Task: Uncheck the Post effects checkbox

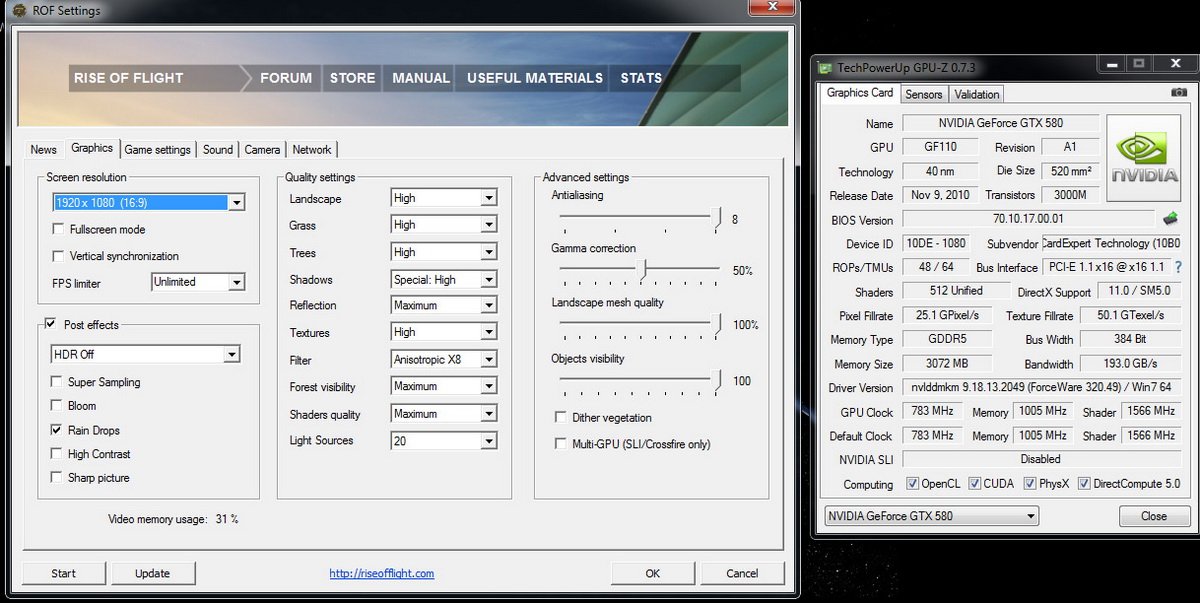Action: pyautogui.click(x=51, y=325)
